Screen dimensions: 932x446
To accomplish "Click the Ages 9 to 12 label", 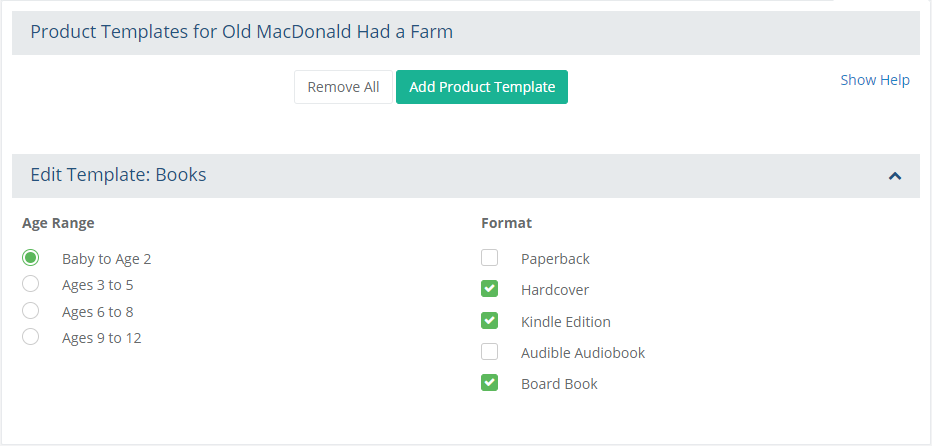I will point(102,338).
